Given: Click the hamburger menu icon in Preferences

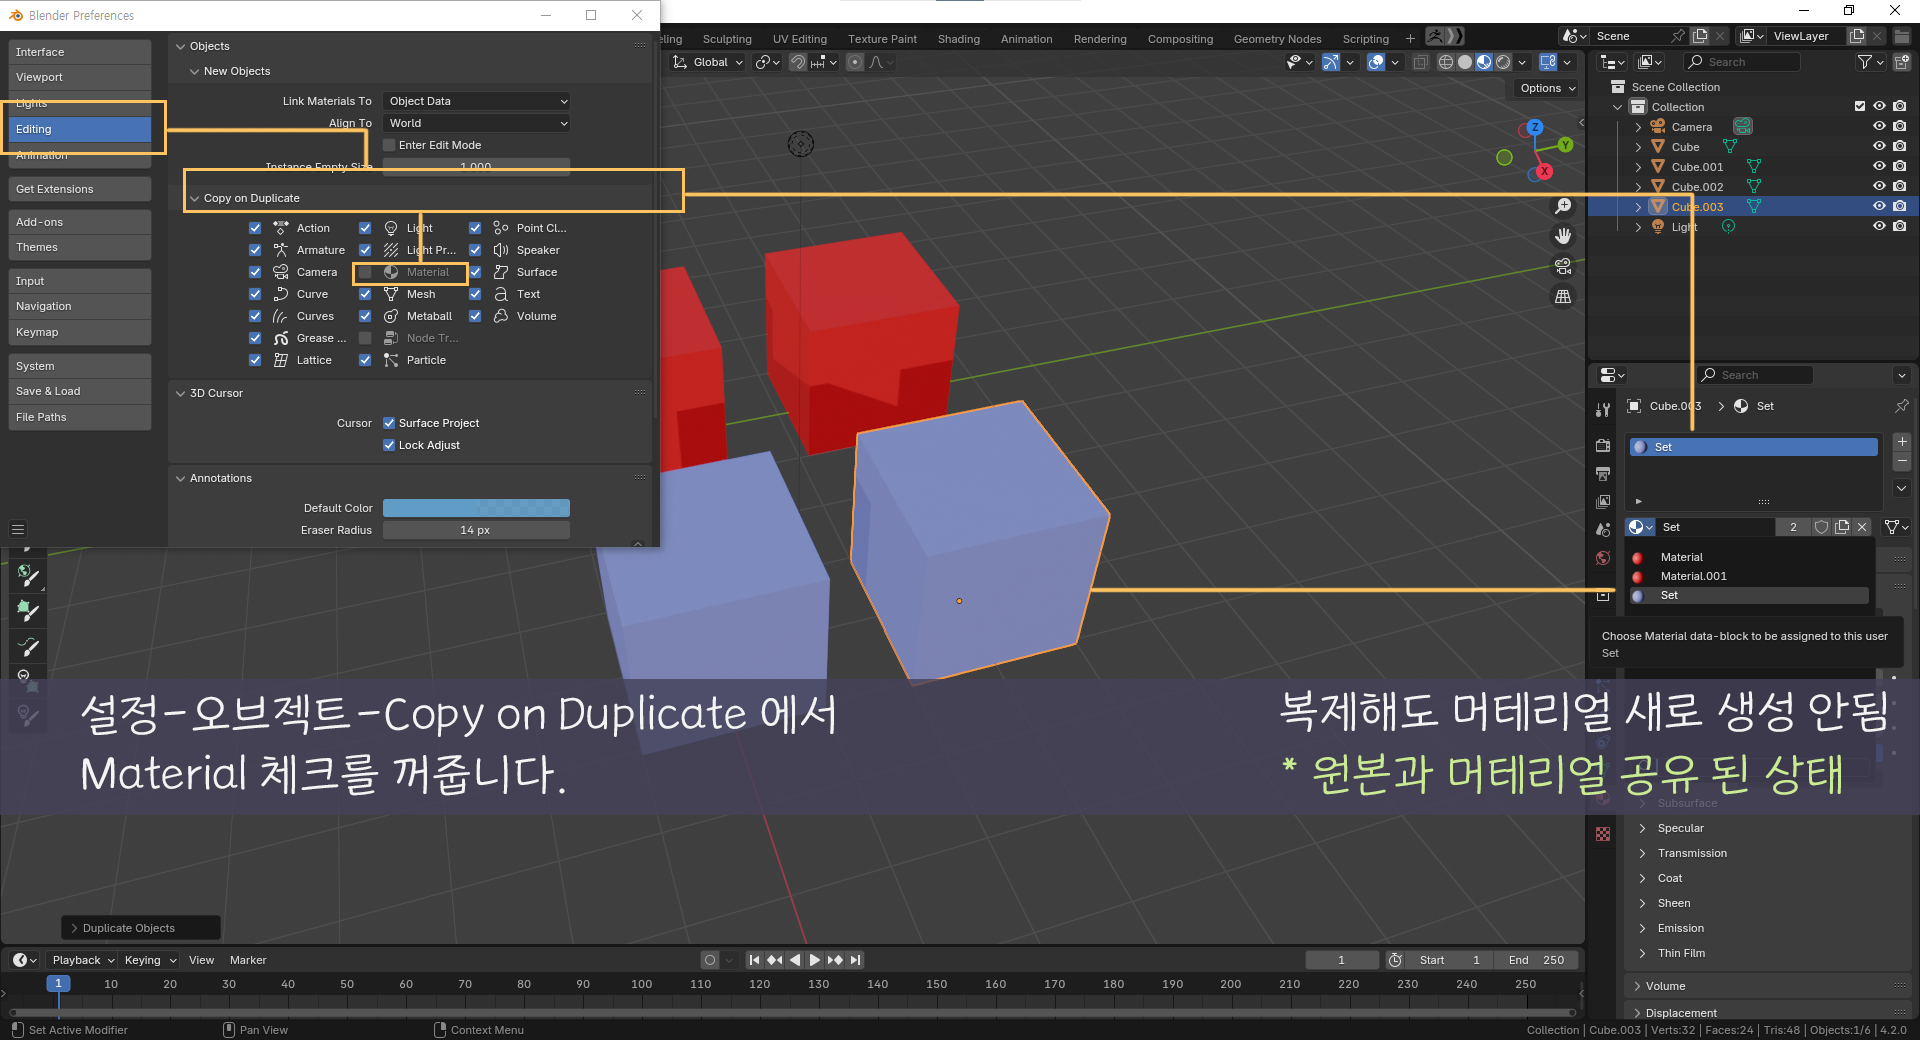Looking at the screenshot, I should (17, 529).
